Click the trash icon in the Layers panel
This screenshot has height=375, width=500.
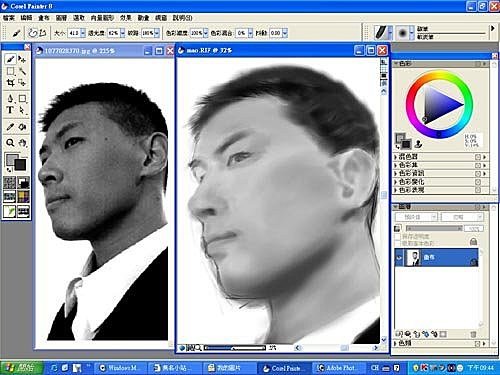473,334
